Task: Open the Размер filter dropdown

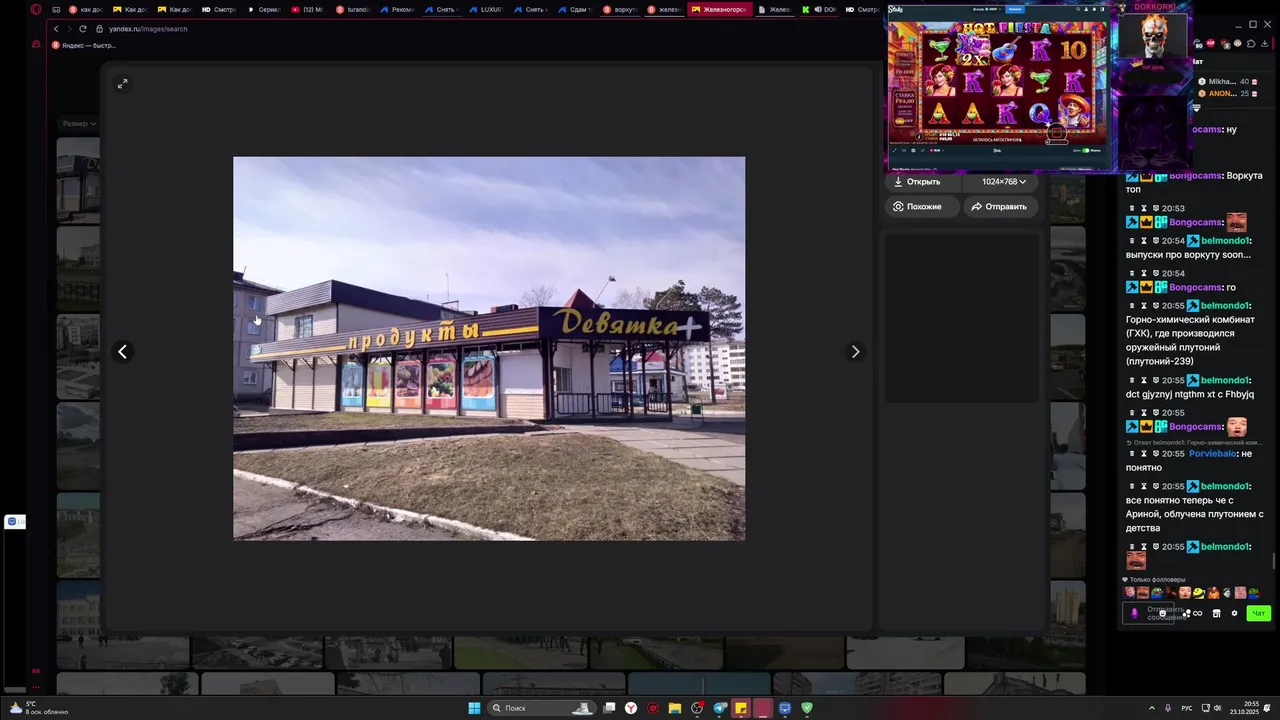Action: [78, 124]
